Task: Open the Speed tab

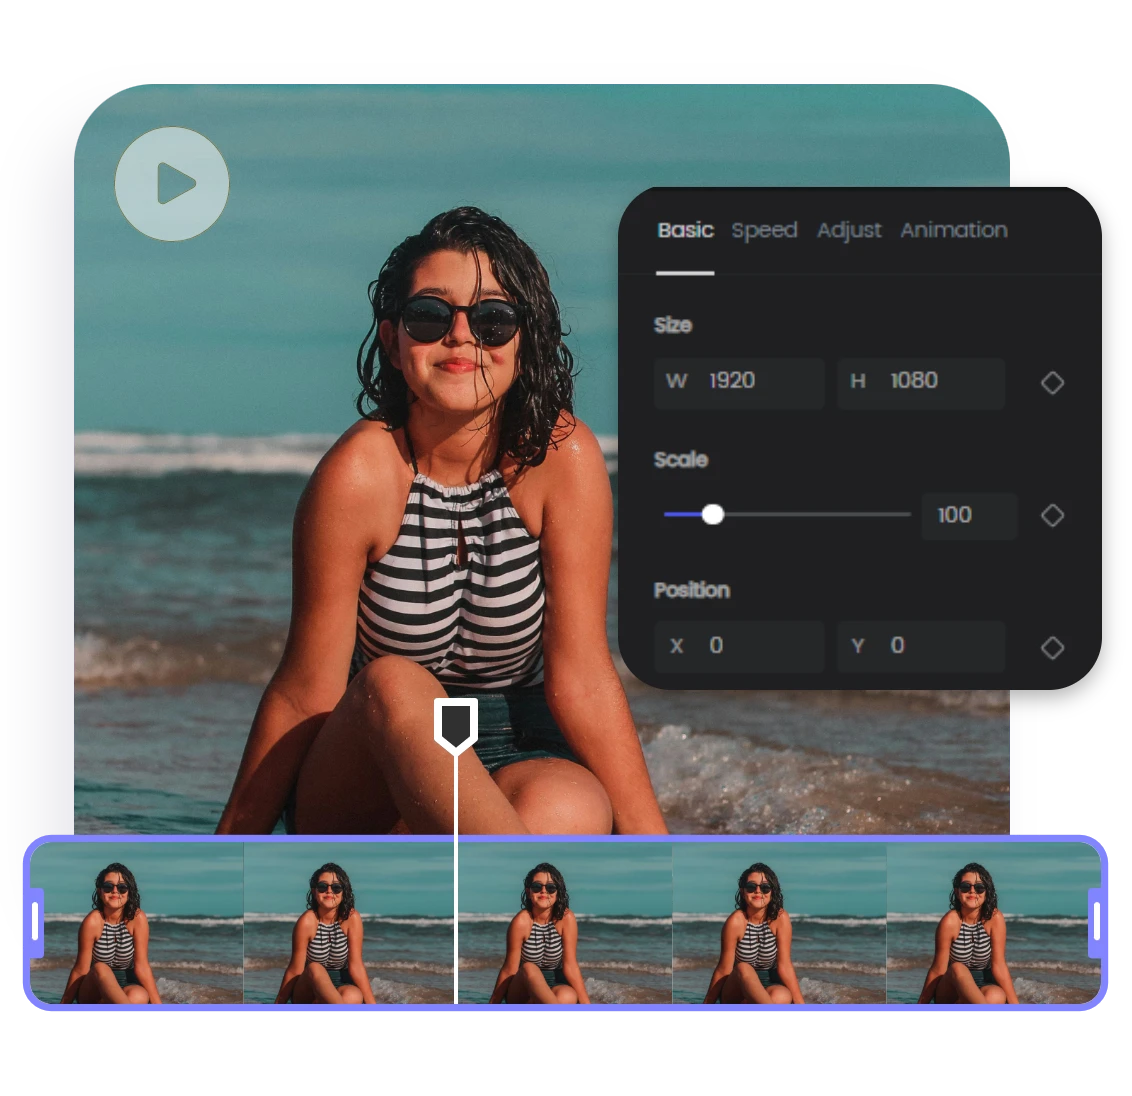Action: tap(764, 230)
